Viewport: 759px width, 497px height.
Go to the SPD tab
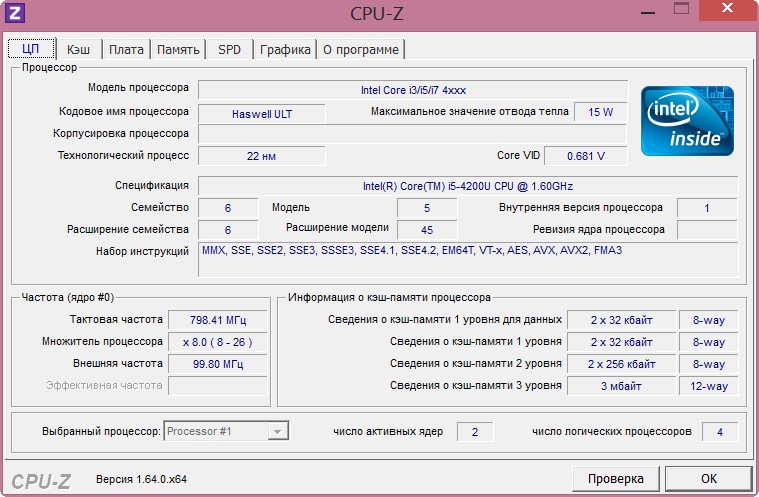pos(229,49)
